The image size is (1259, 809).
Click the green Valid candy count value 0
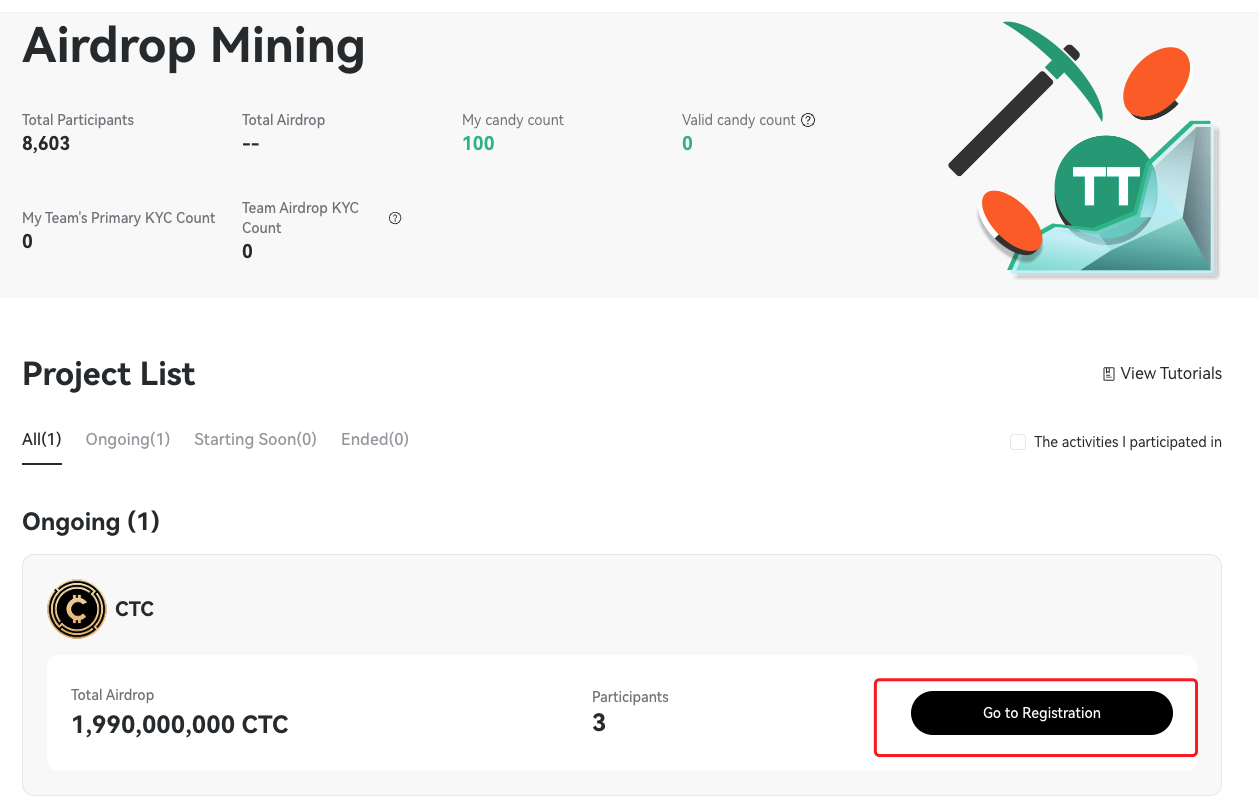(687, 143)
